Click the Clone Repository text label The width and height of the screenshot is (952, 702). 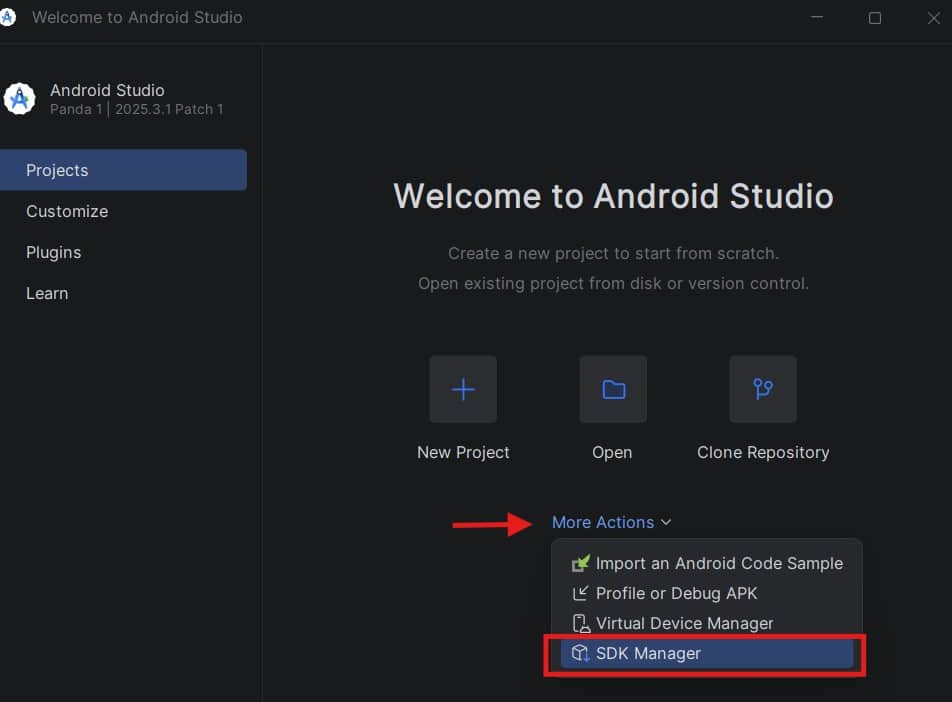[763, 452]
